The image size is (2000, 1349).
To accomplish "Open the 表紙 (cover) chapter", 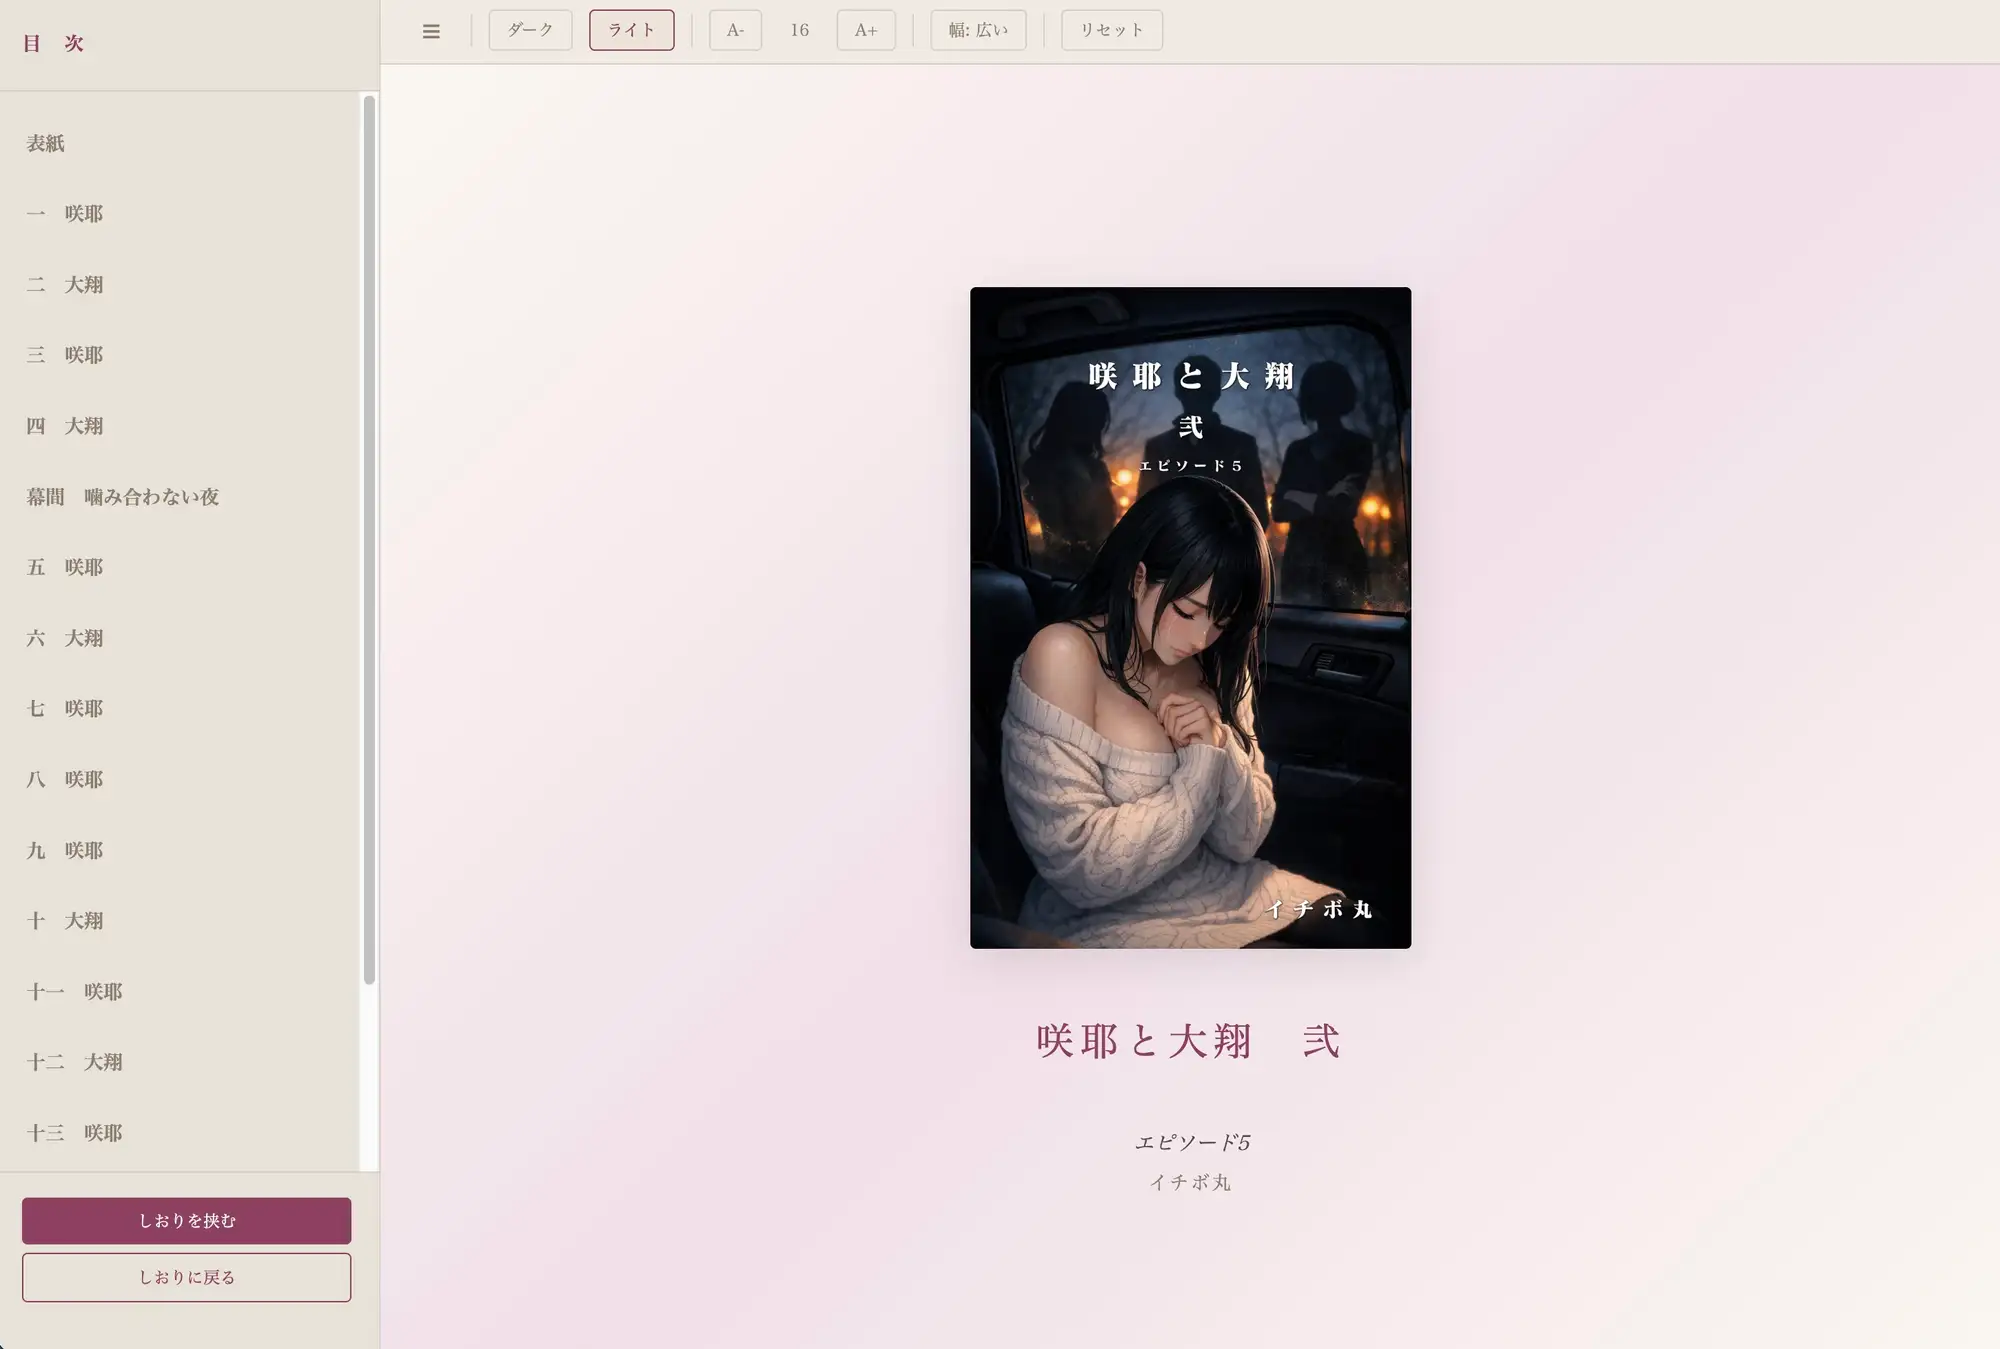I will coord(47,143).
